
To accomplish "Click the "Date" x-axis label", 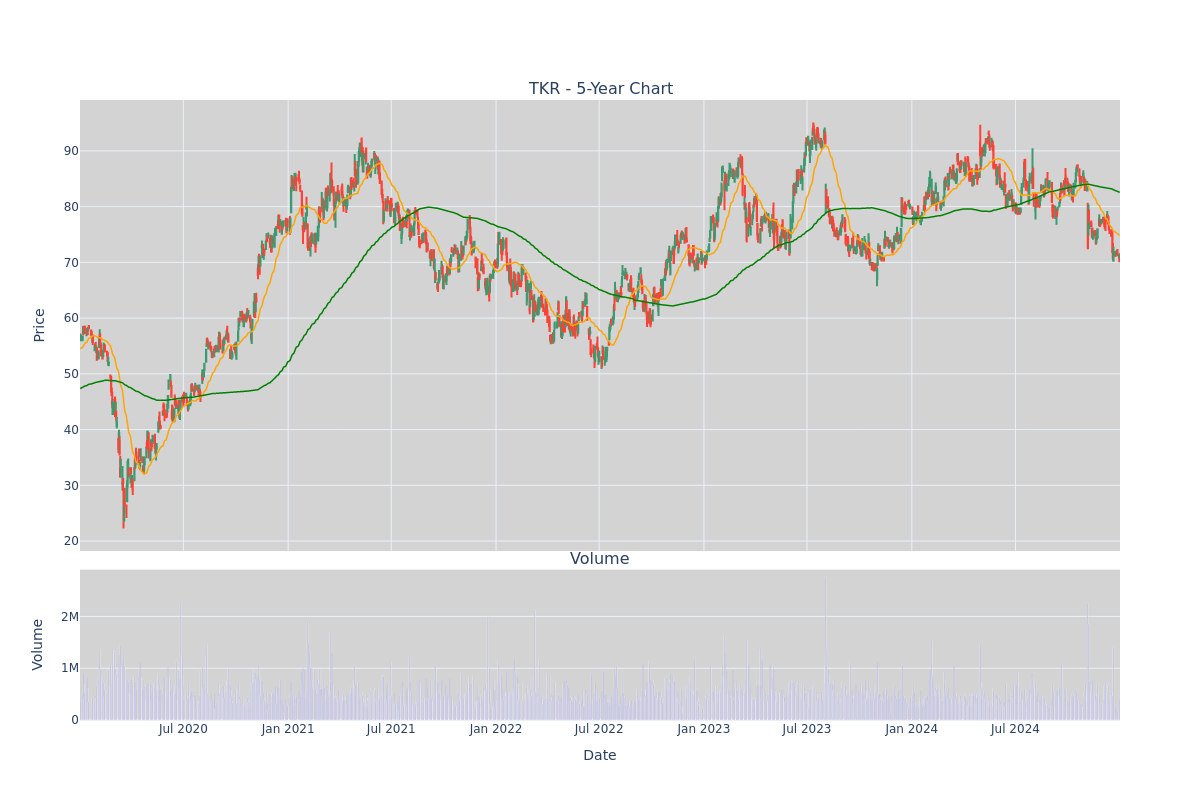I will pyautogui.click(x=600, y=756).
